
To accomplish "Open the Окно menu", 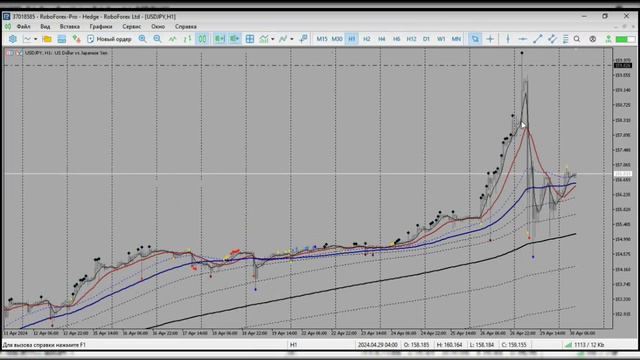I will [158, 27].
